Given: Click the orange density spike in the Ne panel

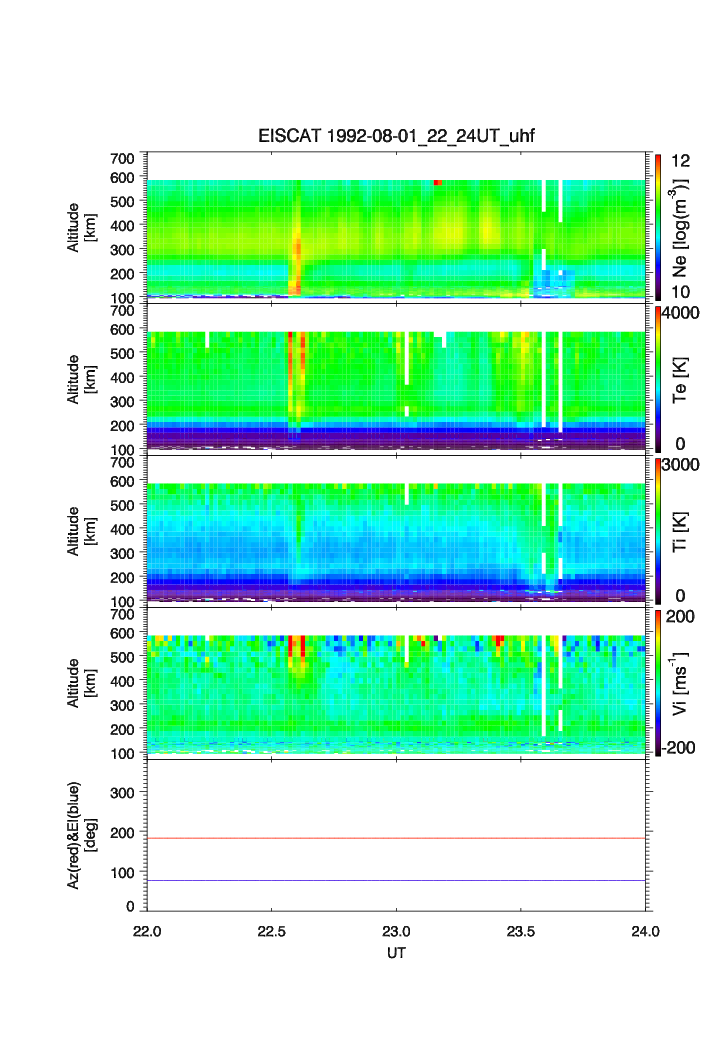Looking at the screenshot, I should 296,264.
